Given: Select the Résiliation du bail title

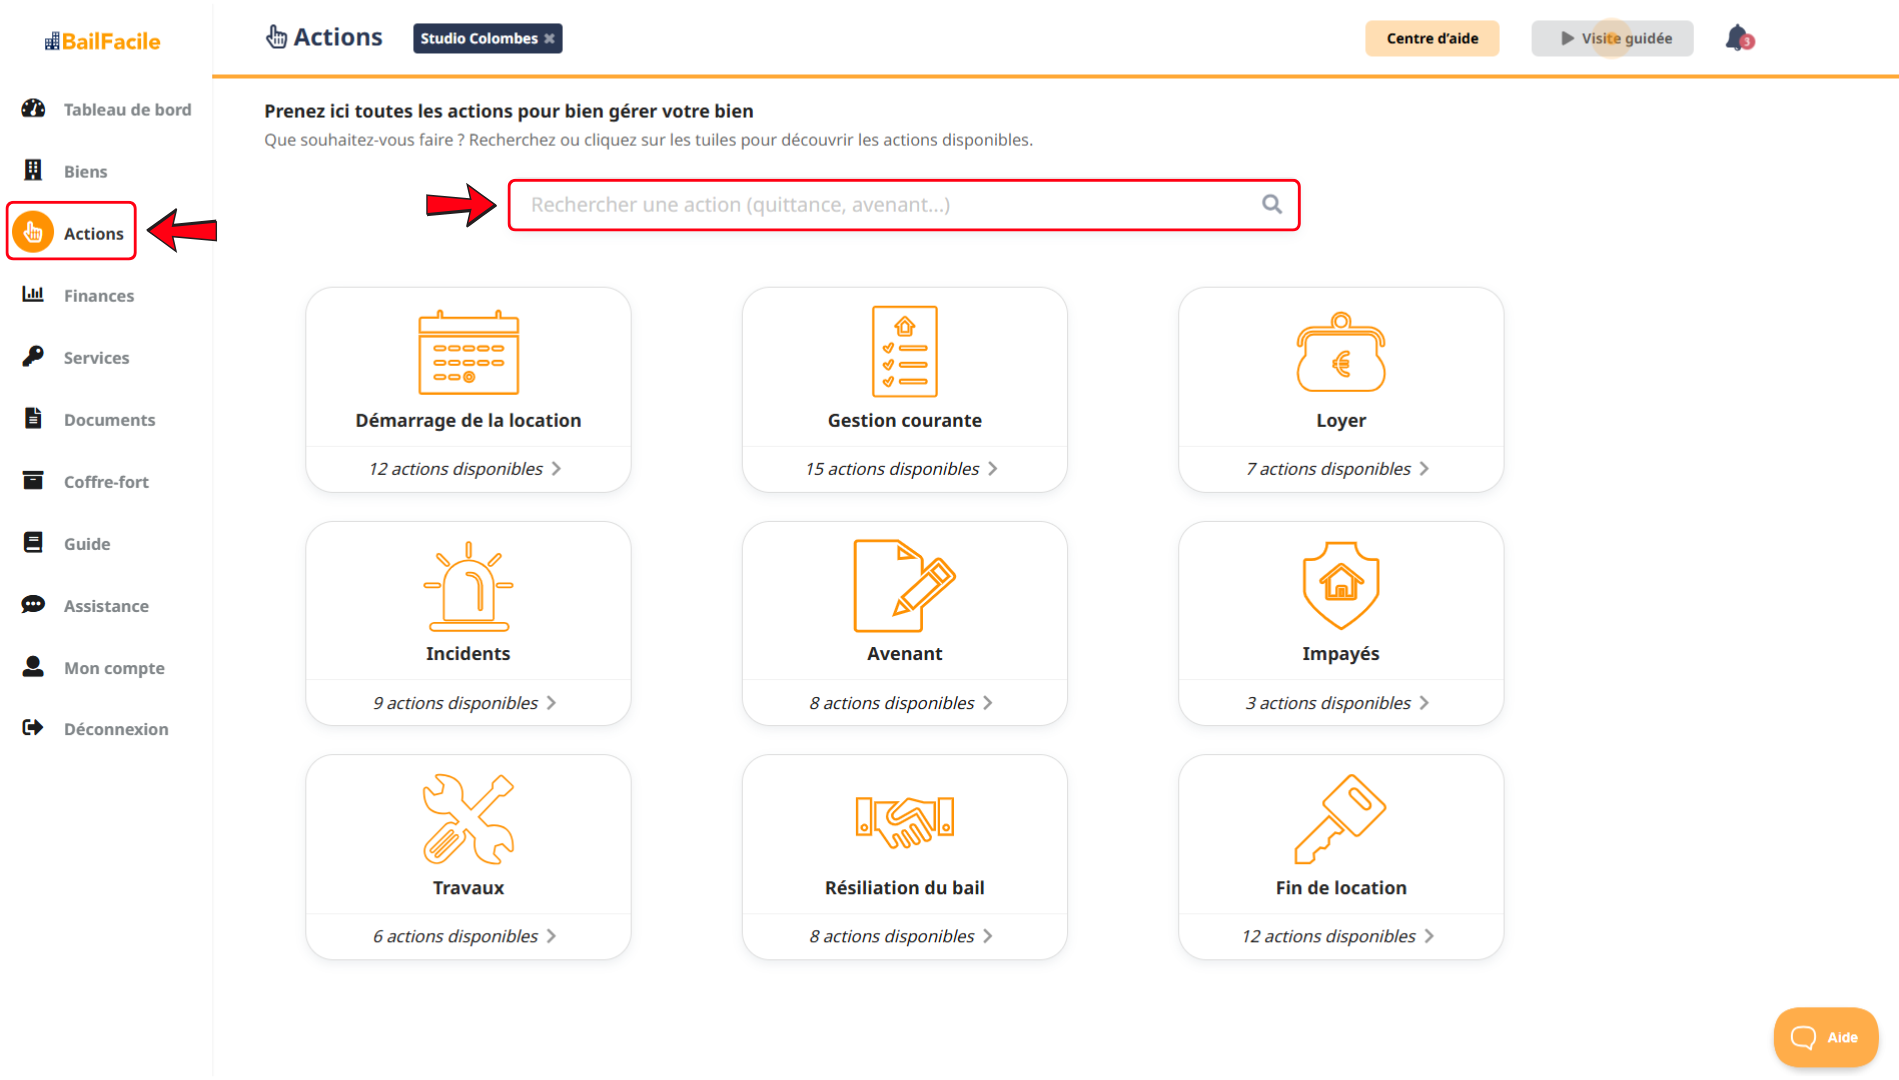Looking at the screenshot, I should pyautogui.click(x=904, y=887).
